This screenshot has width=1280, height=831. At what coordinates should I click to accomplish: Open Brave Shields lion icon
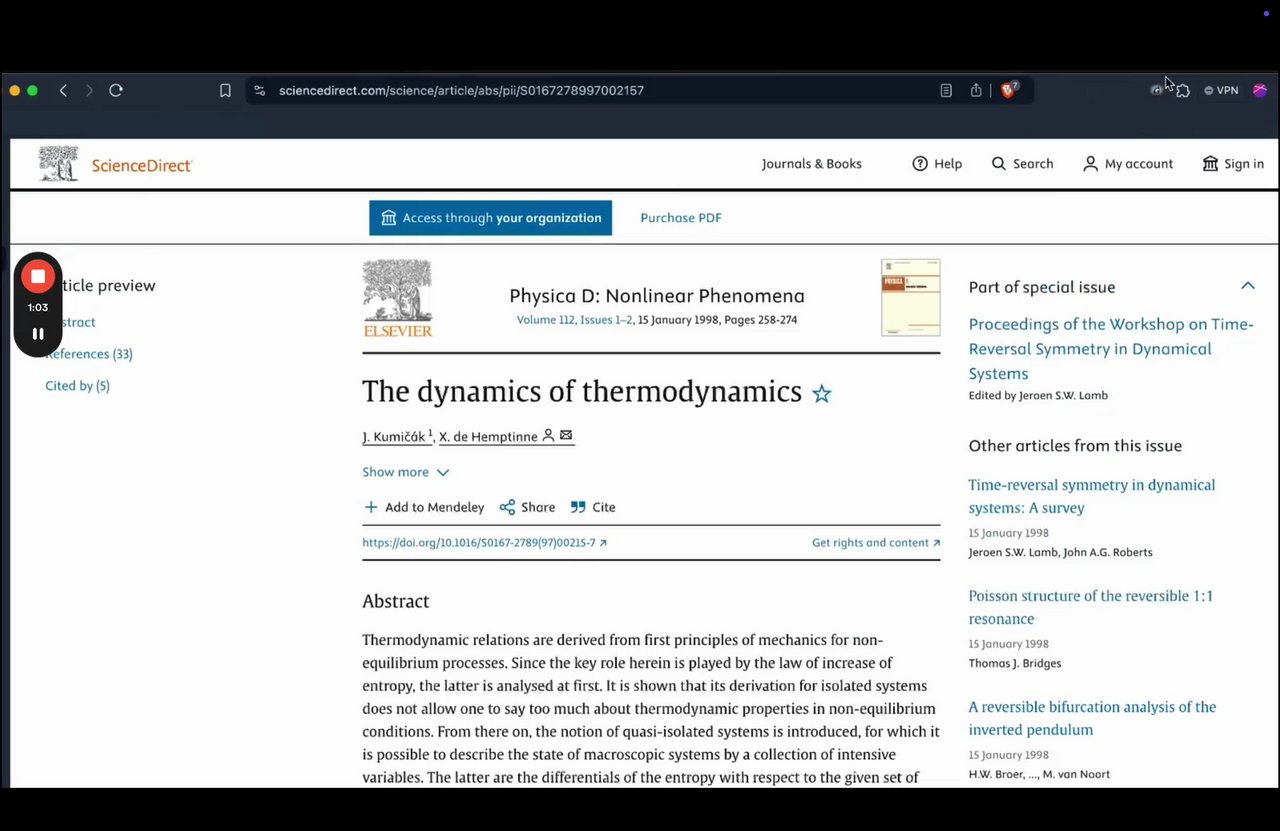(x=1009, y=89)
